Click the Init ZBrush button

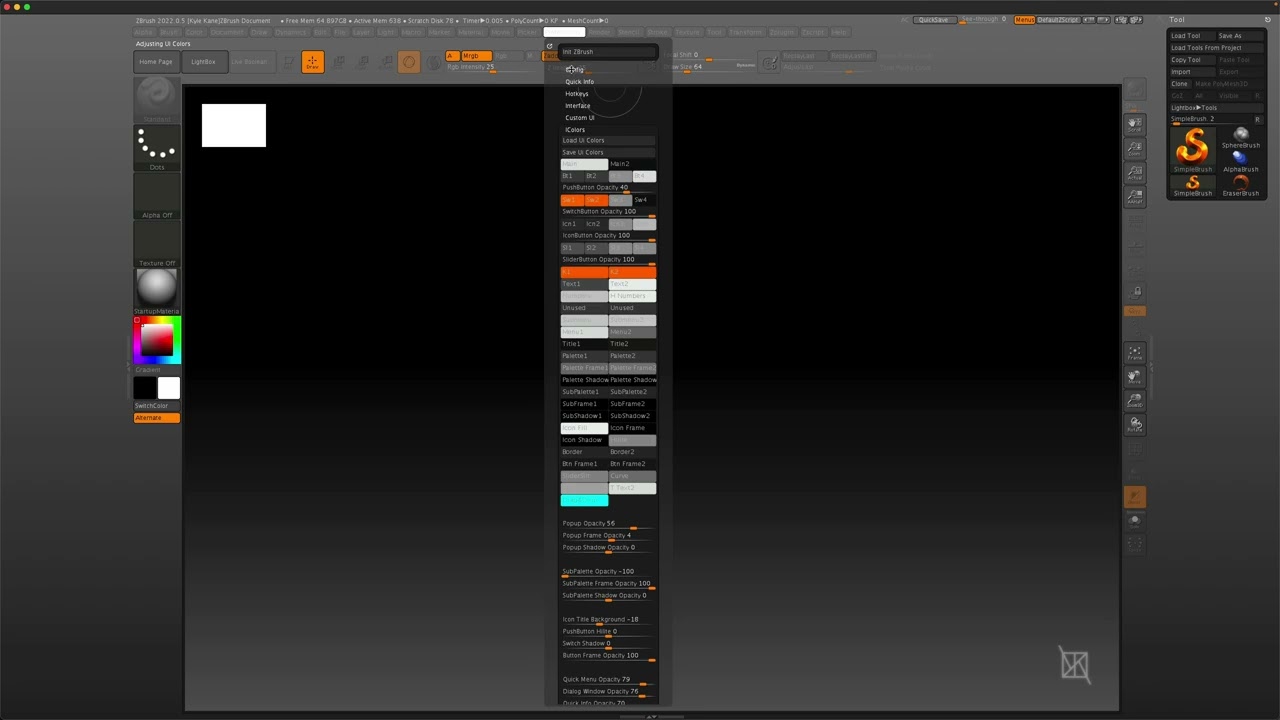click(x=608, y=52)
